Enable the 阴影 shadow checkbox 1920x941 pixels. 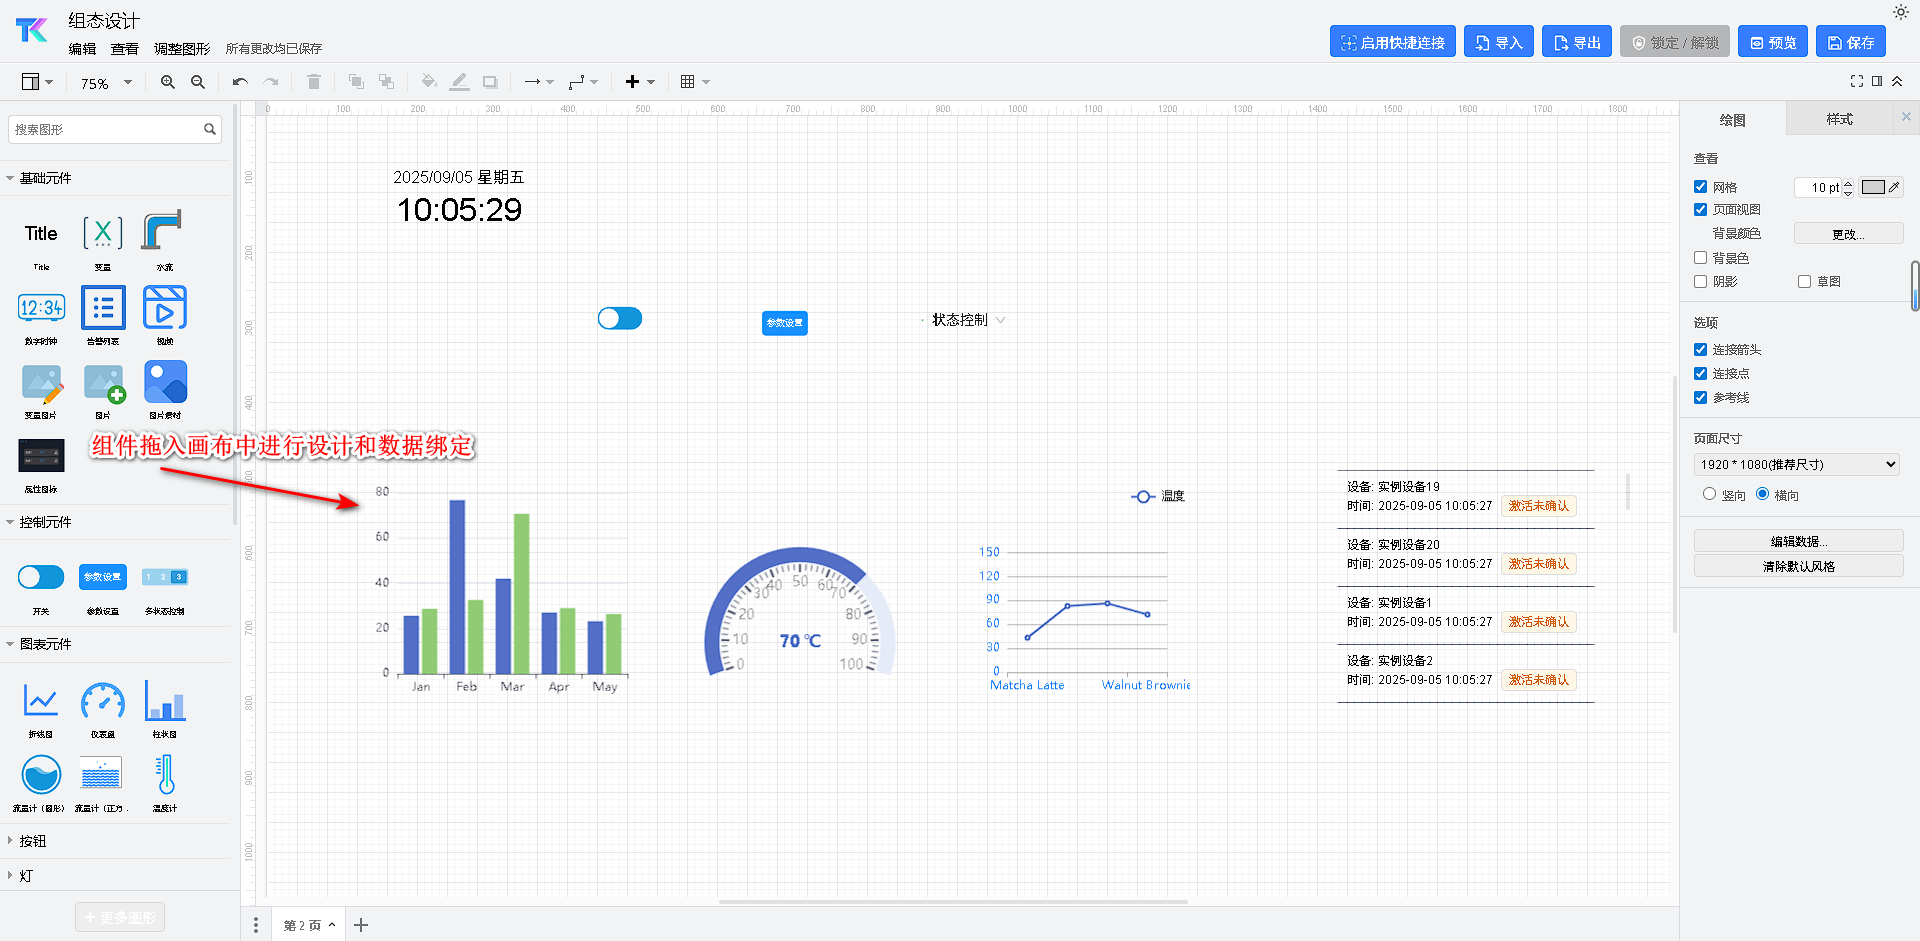(1701, 282)
